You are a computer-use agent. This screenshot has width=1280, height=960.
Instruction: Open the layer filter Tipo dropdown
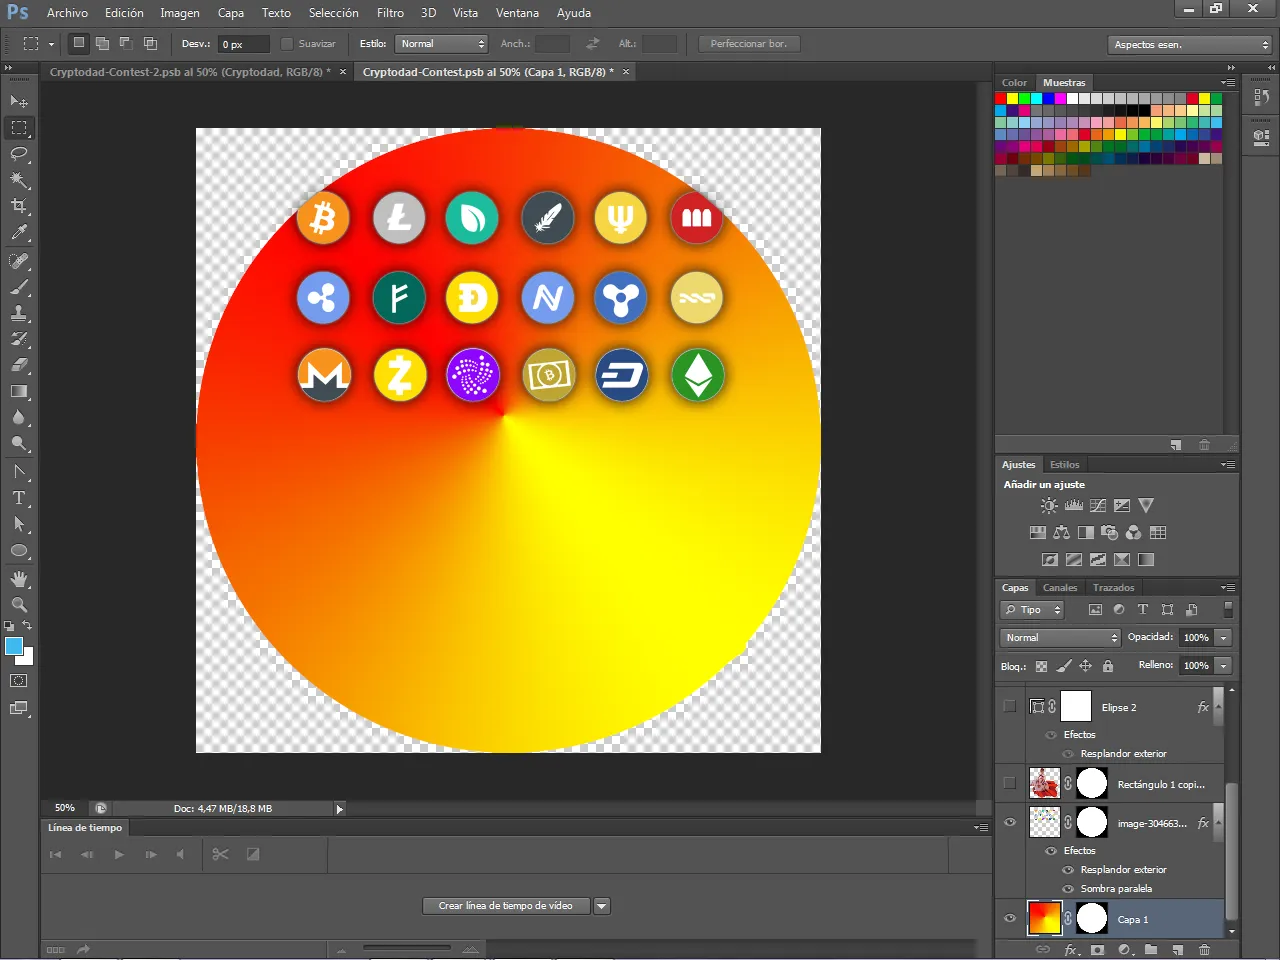tap(1032, 610)
